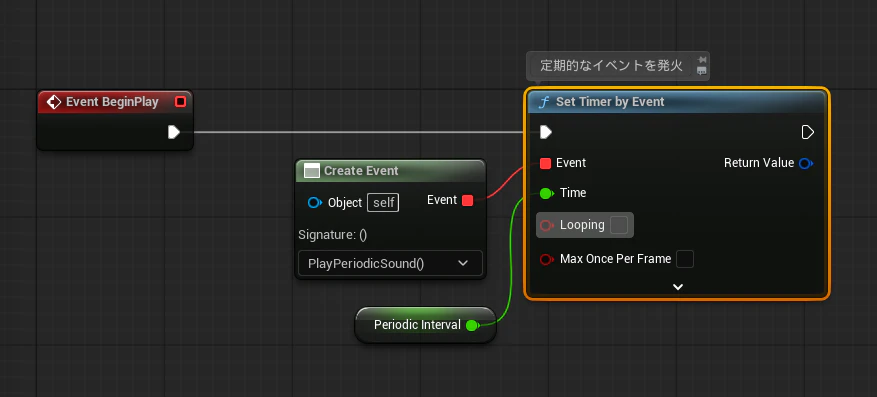Image resolution: width=877 pixels, height=397 pixels.
Task: Click the function icon on Set Timer by Event
Action: pyautogui.click(x=543, y=102)
